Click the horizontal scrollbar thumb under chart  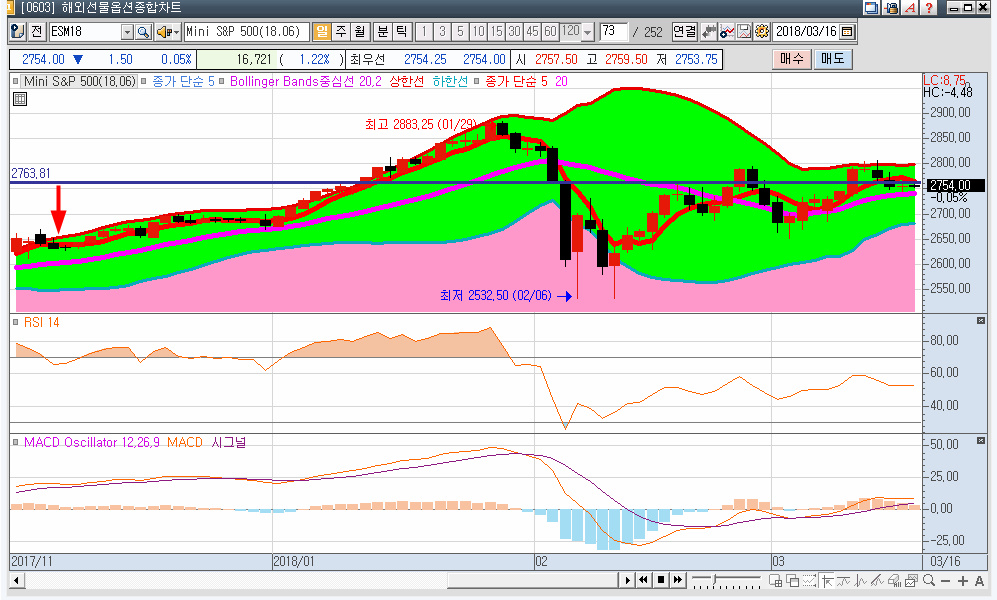coord(533,580)
